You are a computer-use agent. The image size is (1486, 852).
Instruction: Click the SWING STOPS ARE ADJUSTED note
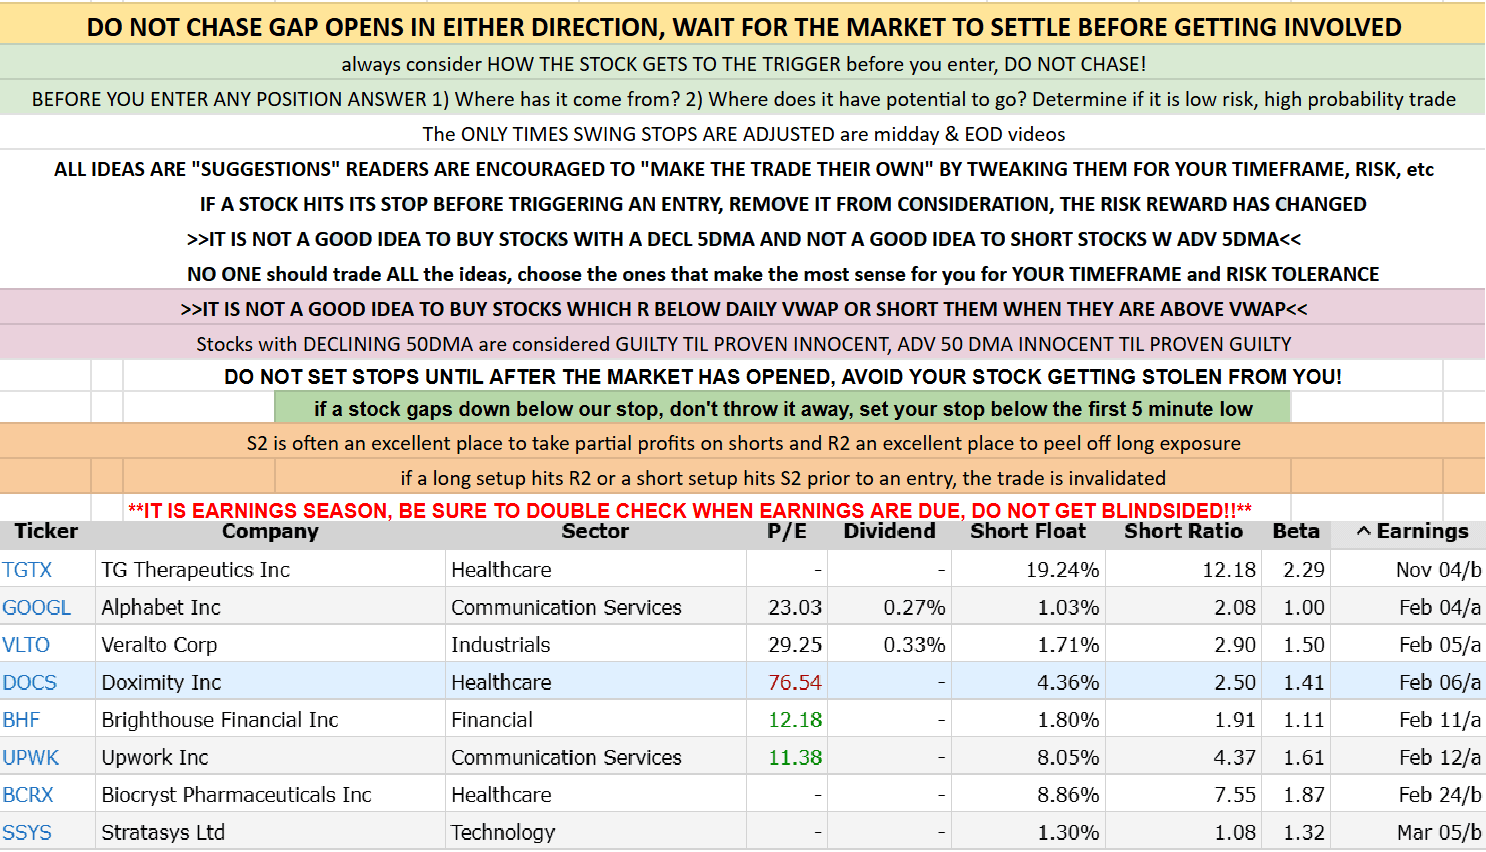coord(743,134)
